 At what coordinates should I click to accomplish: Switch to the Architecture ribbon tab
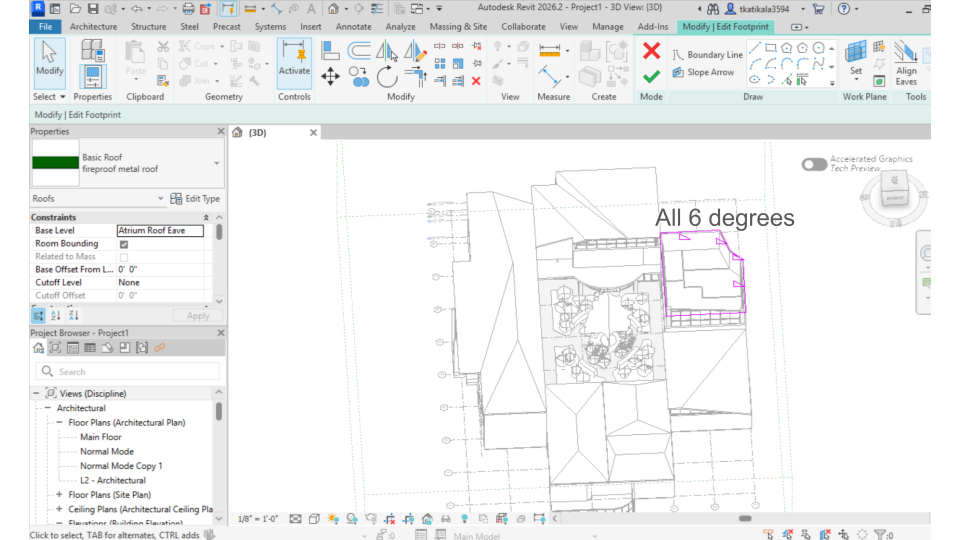(x=93, y=27)
